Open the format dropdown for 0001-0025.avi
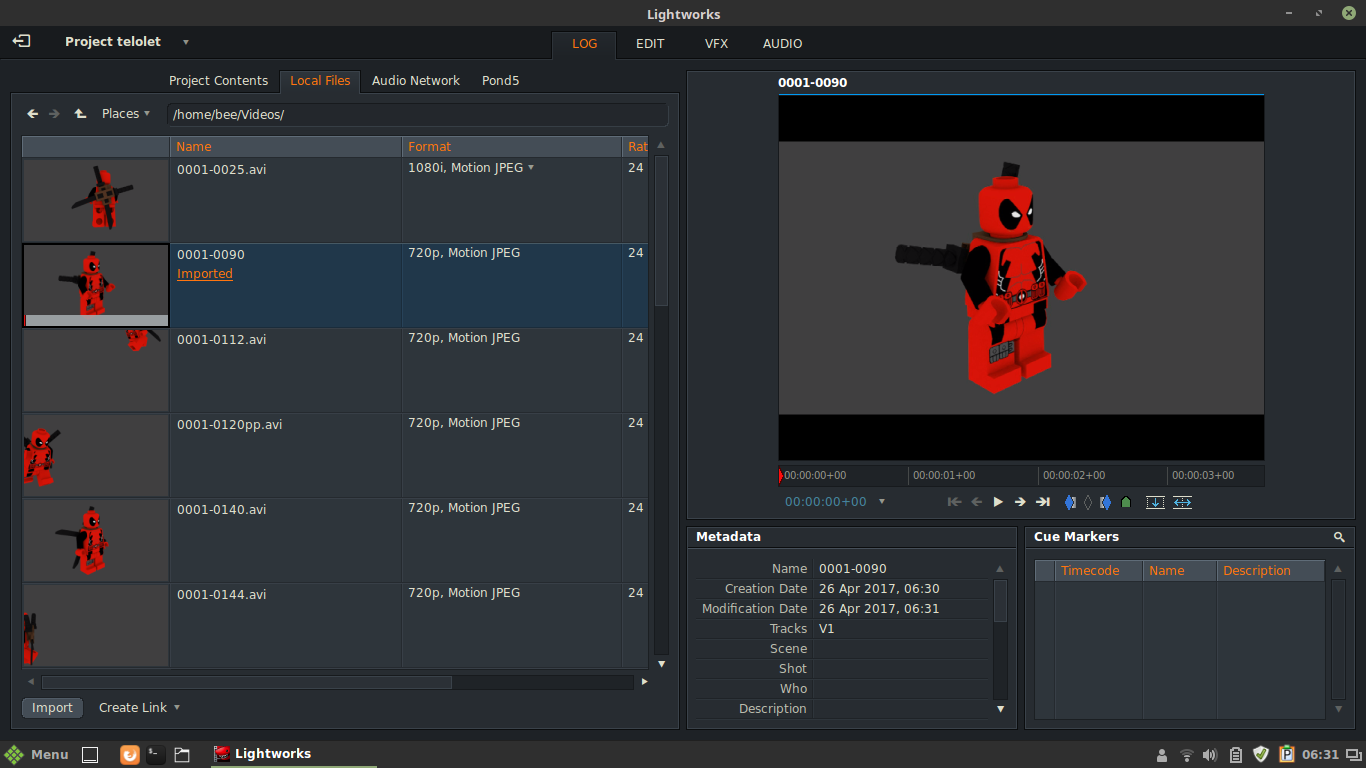This screenshot has height=768, width=1366. 531,168
